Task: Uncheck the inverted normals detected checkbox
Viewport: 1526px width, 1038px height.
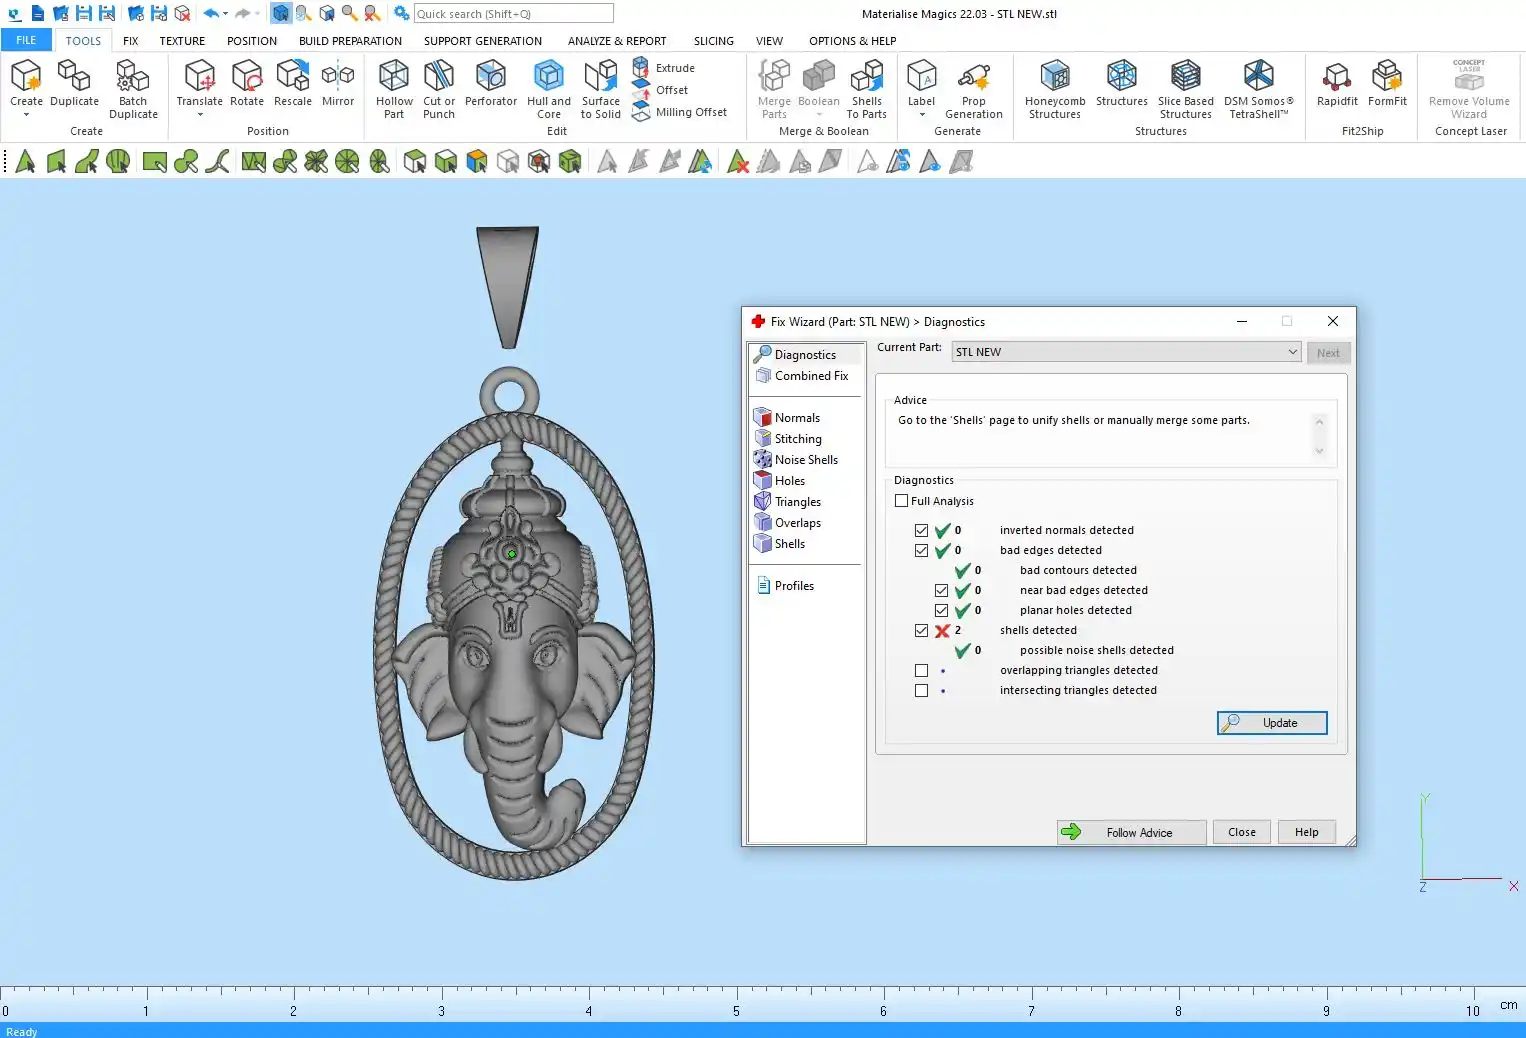Action: click(921, 531)
